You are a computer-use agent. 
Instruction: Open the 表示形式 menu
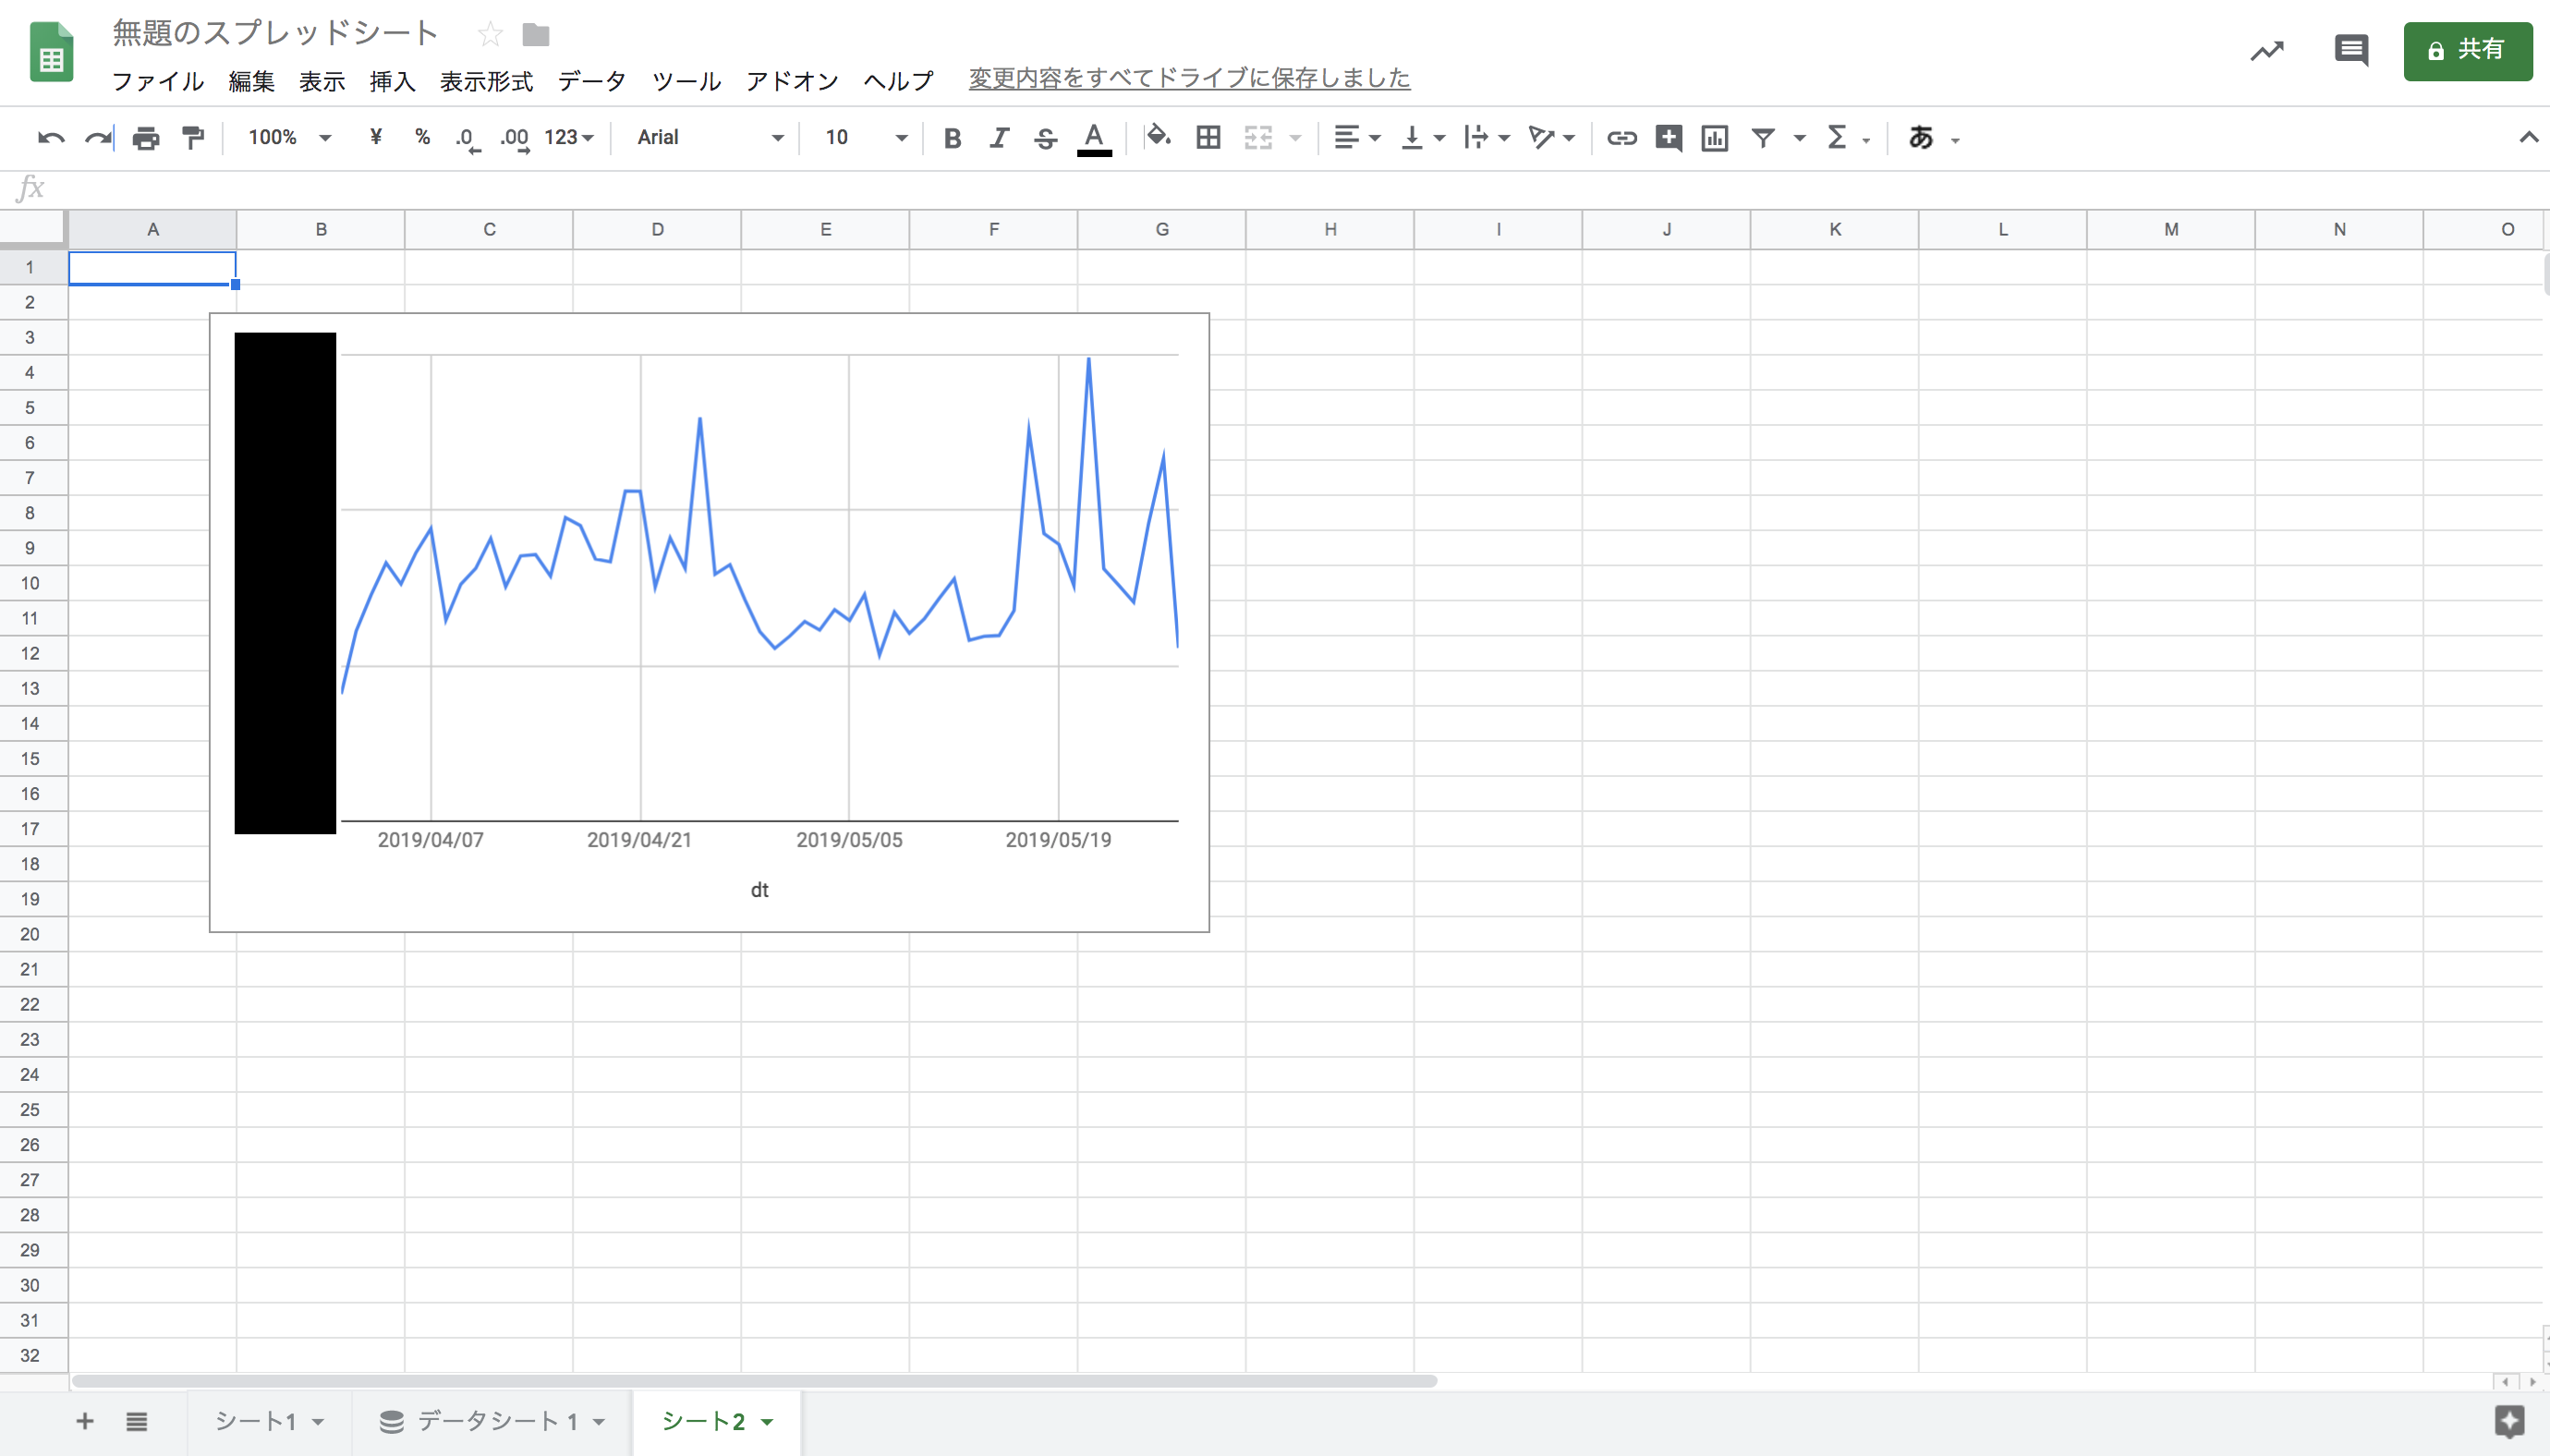click(487, 81)
